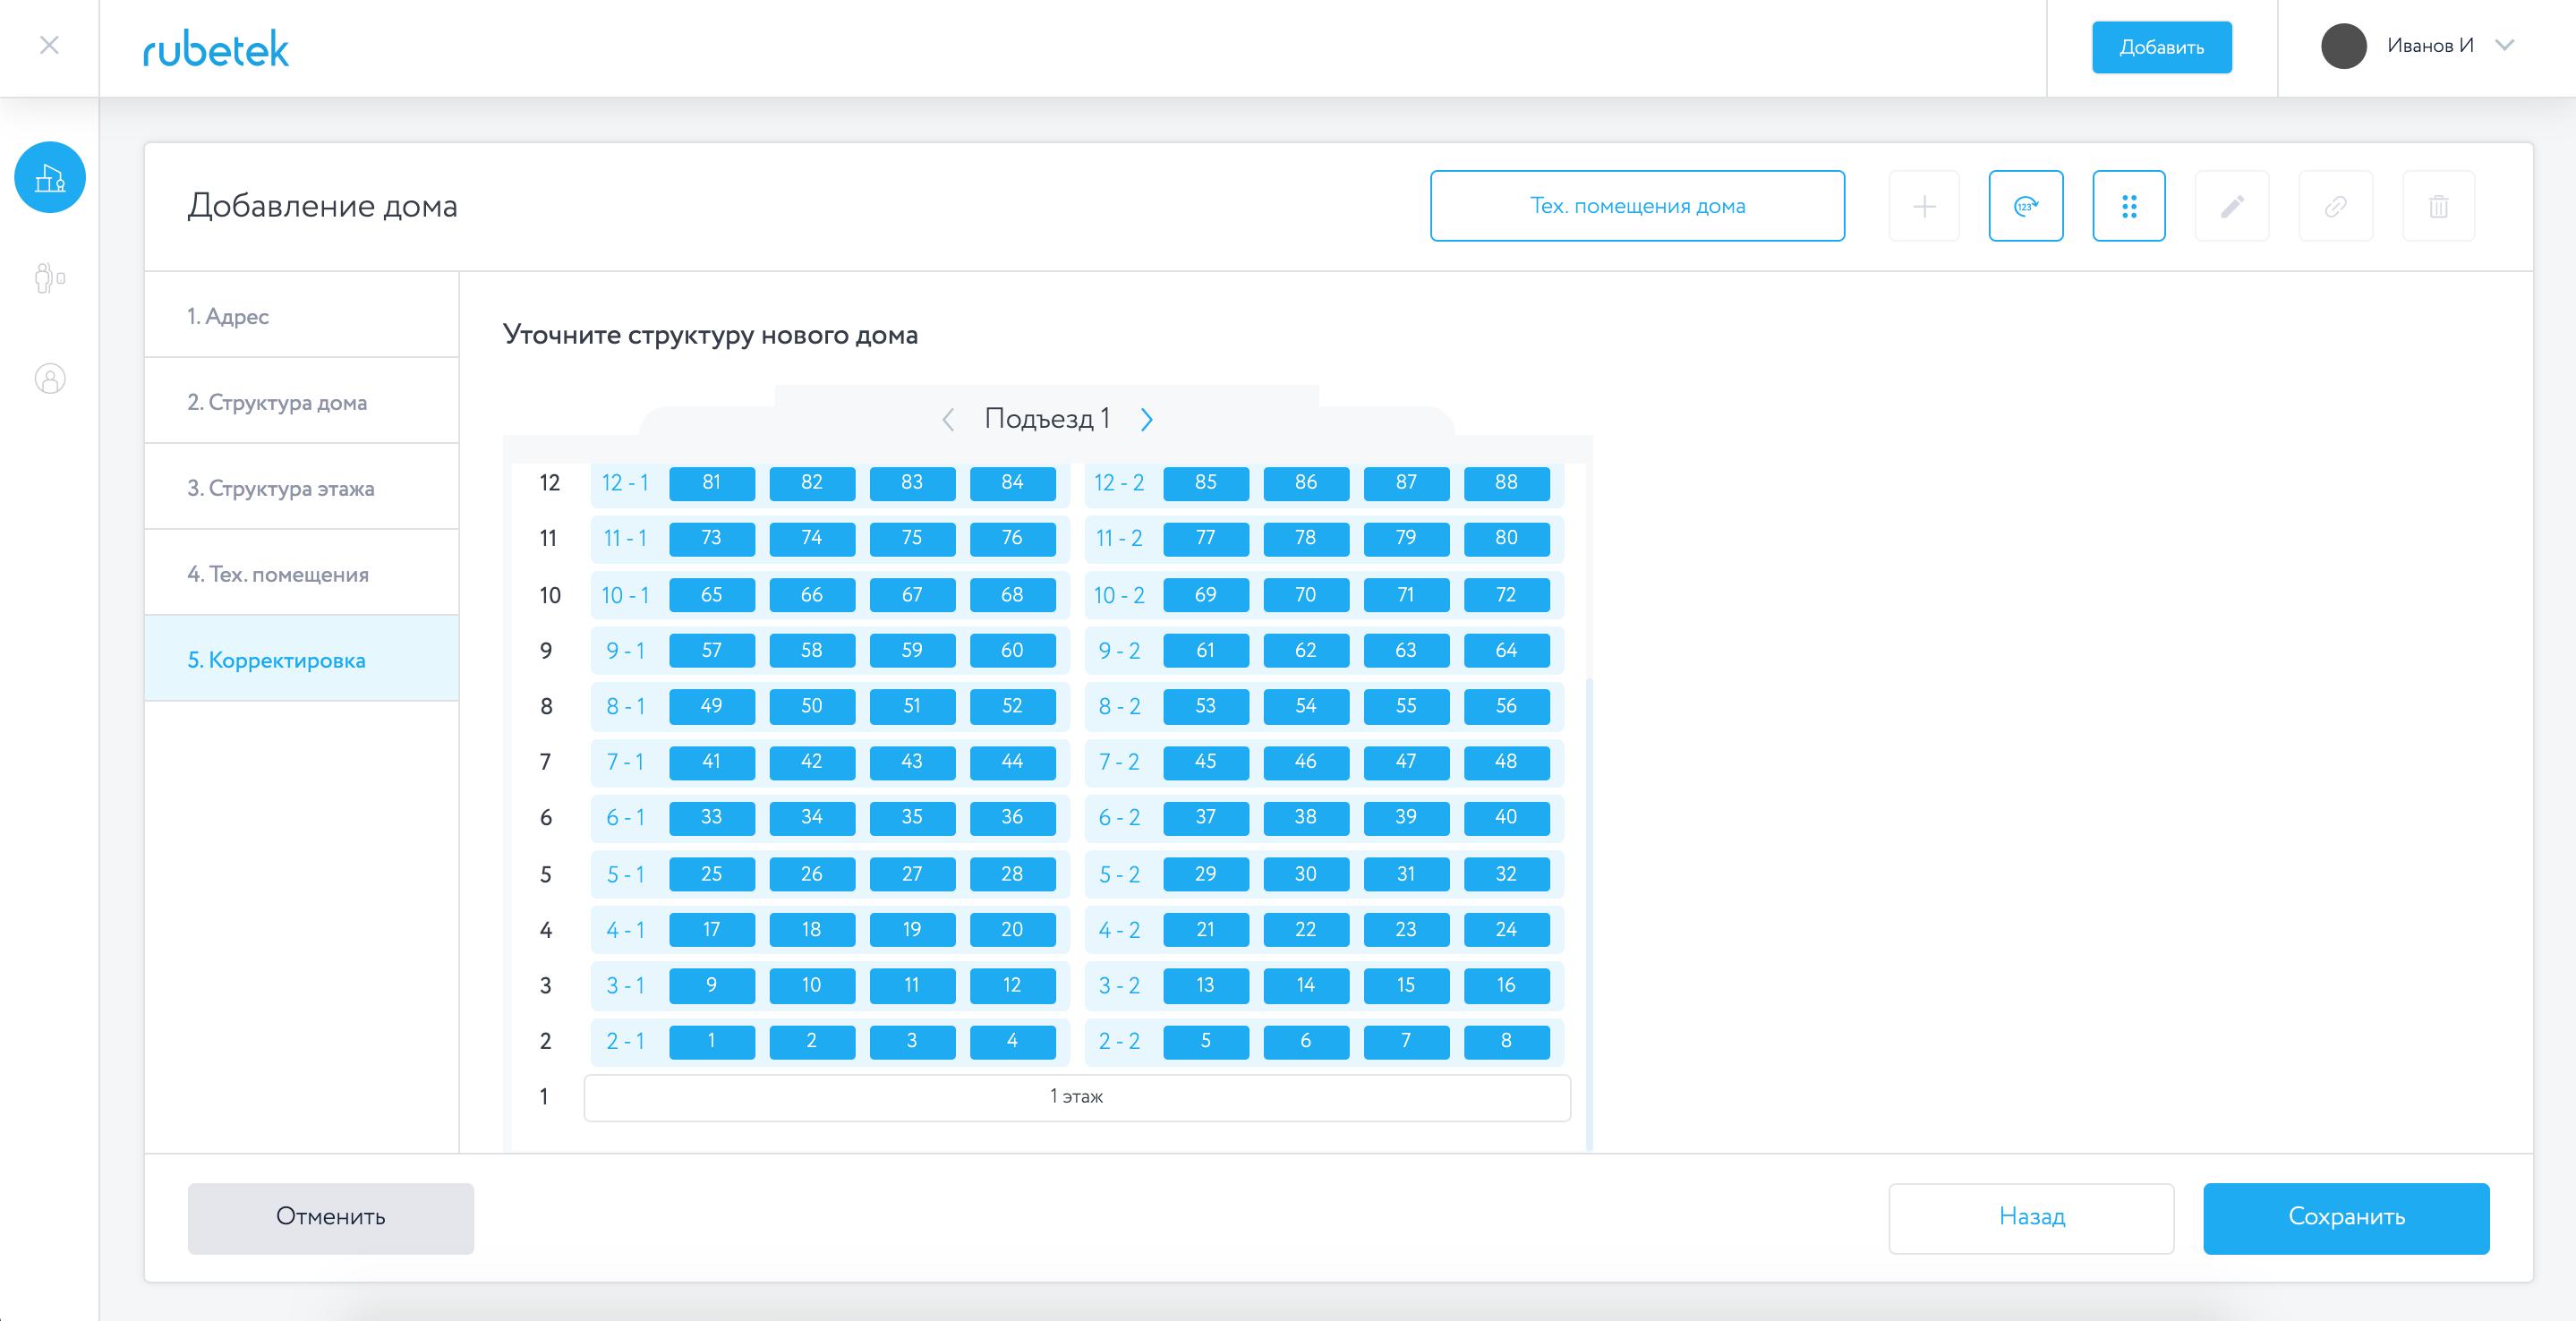Click the user avatar circle
The image size is (2576, 1321).
pyautogui.click(x=2343, y=46)
